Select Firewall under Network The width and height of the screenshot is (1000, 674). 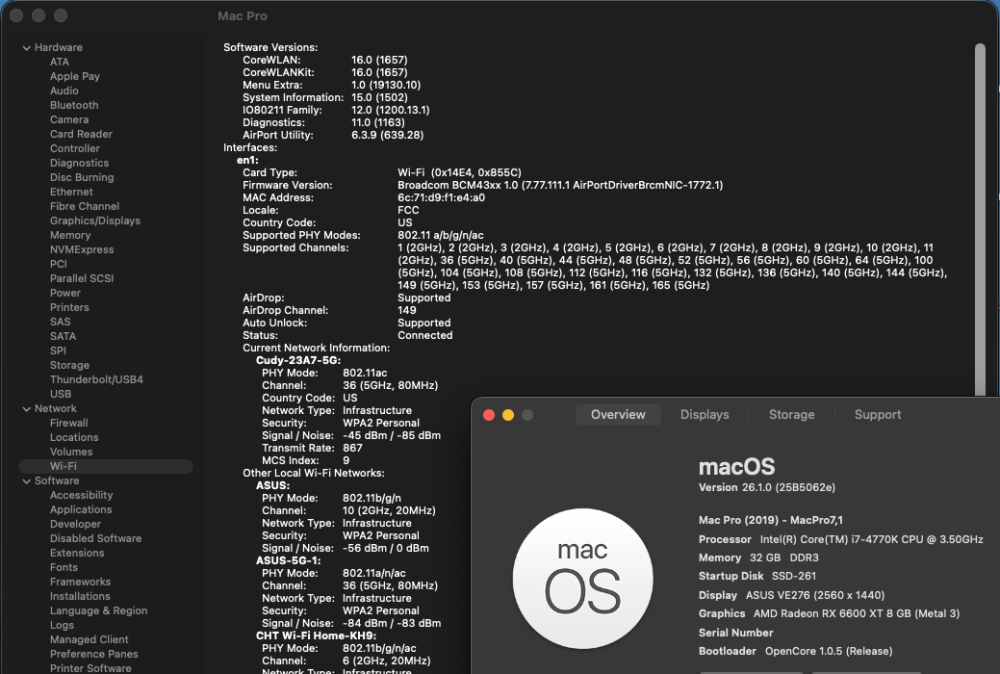(69, 423)
